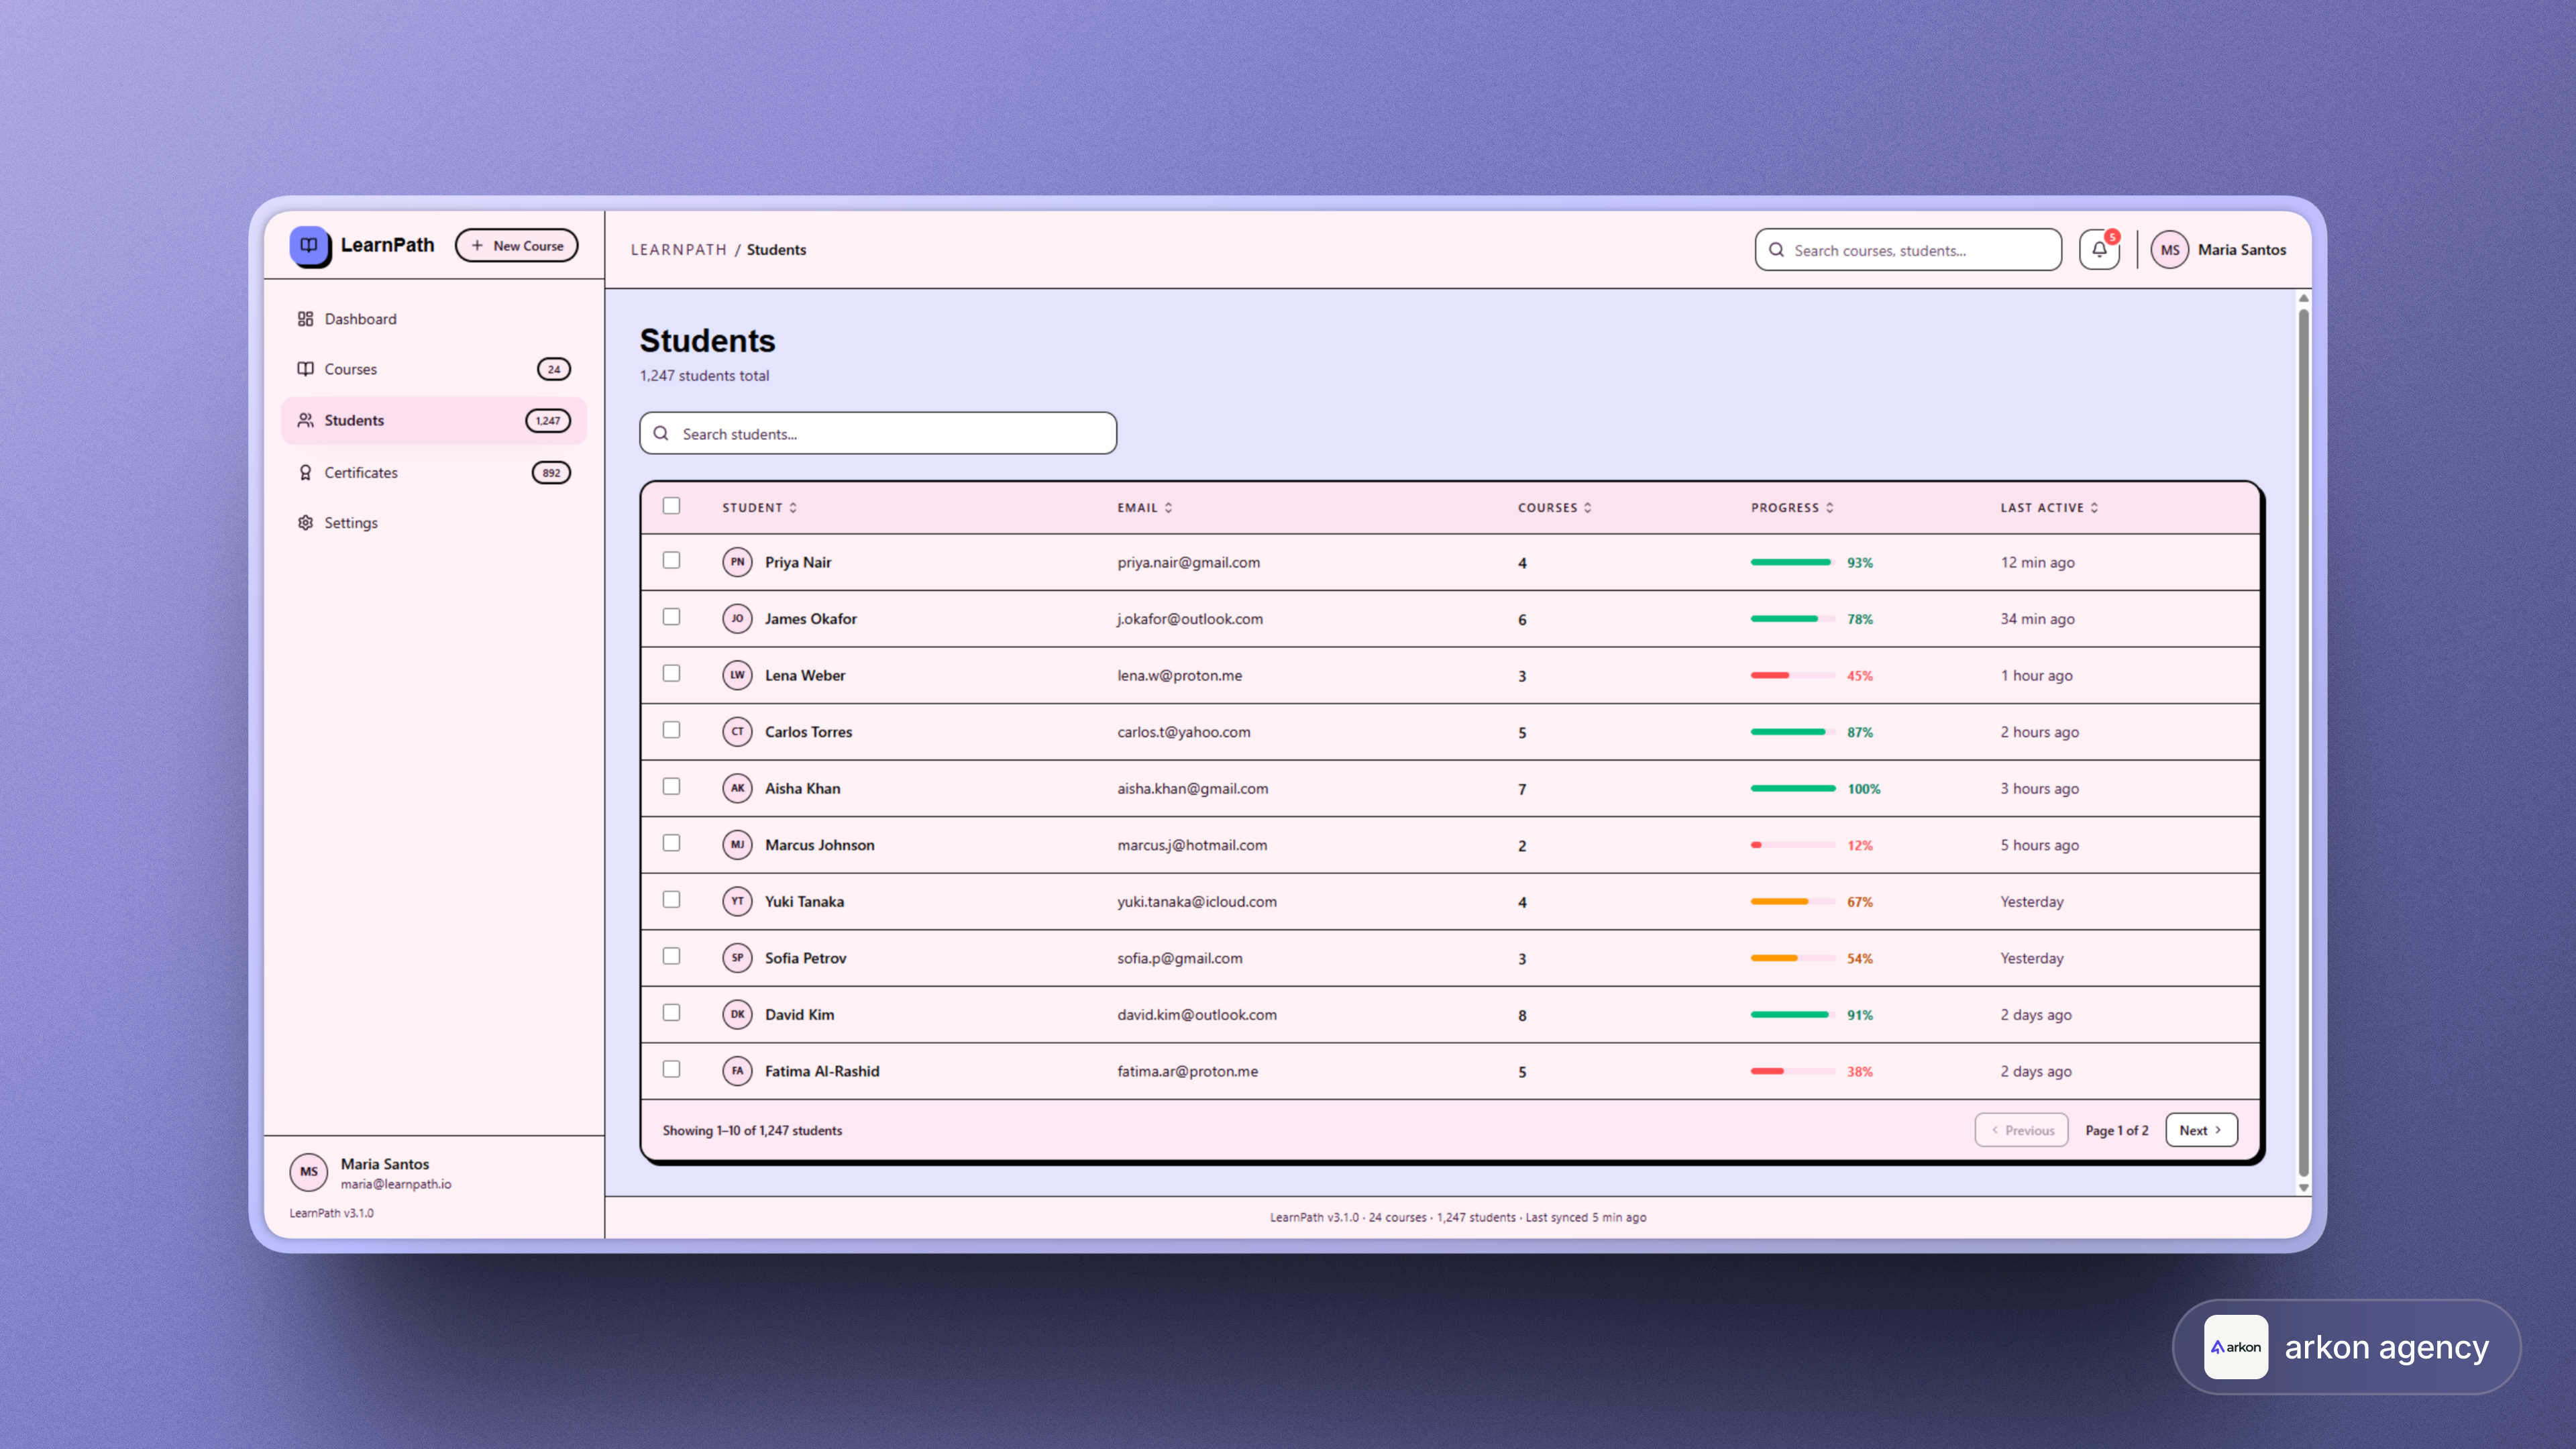Click the david.kim@outlook.com email cell
The image size is (2576, 1449).
coord(1196,1015)
